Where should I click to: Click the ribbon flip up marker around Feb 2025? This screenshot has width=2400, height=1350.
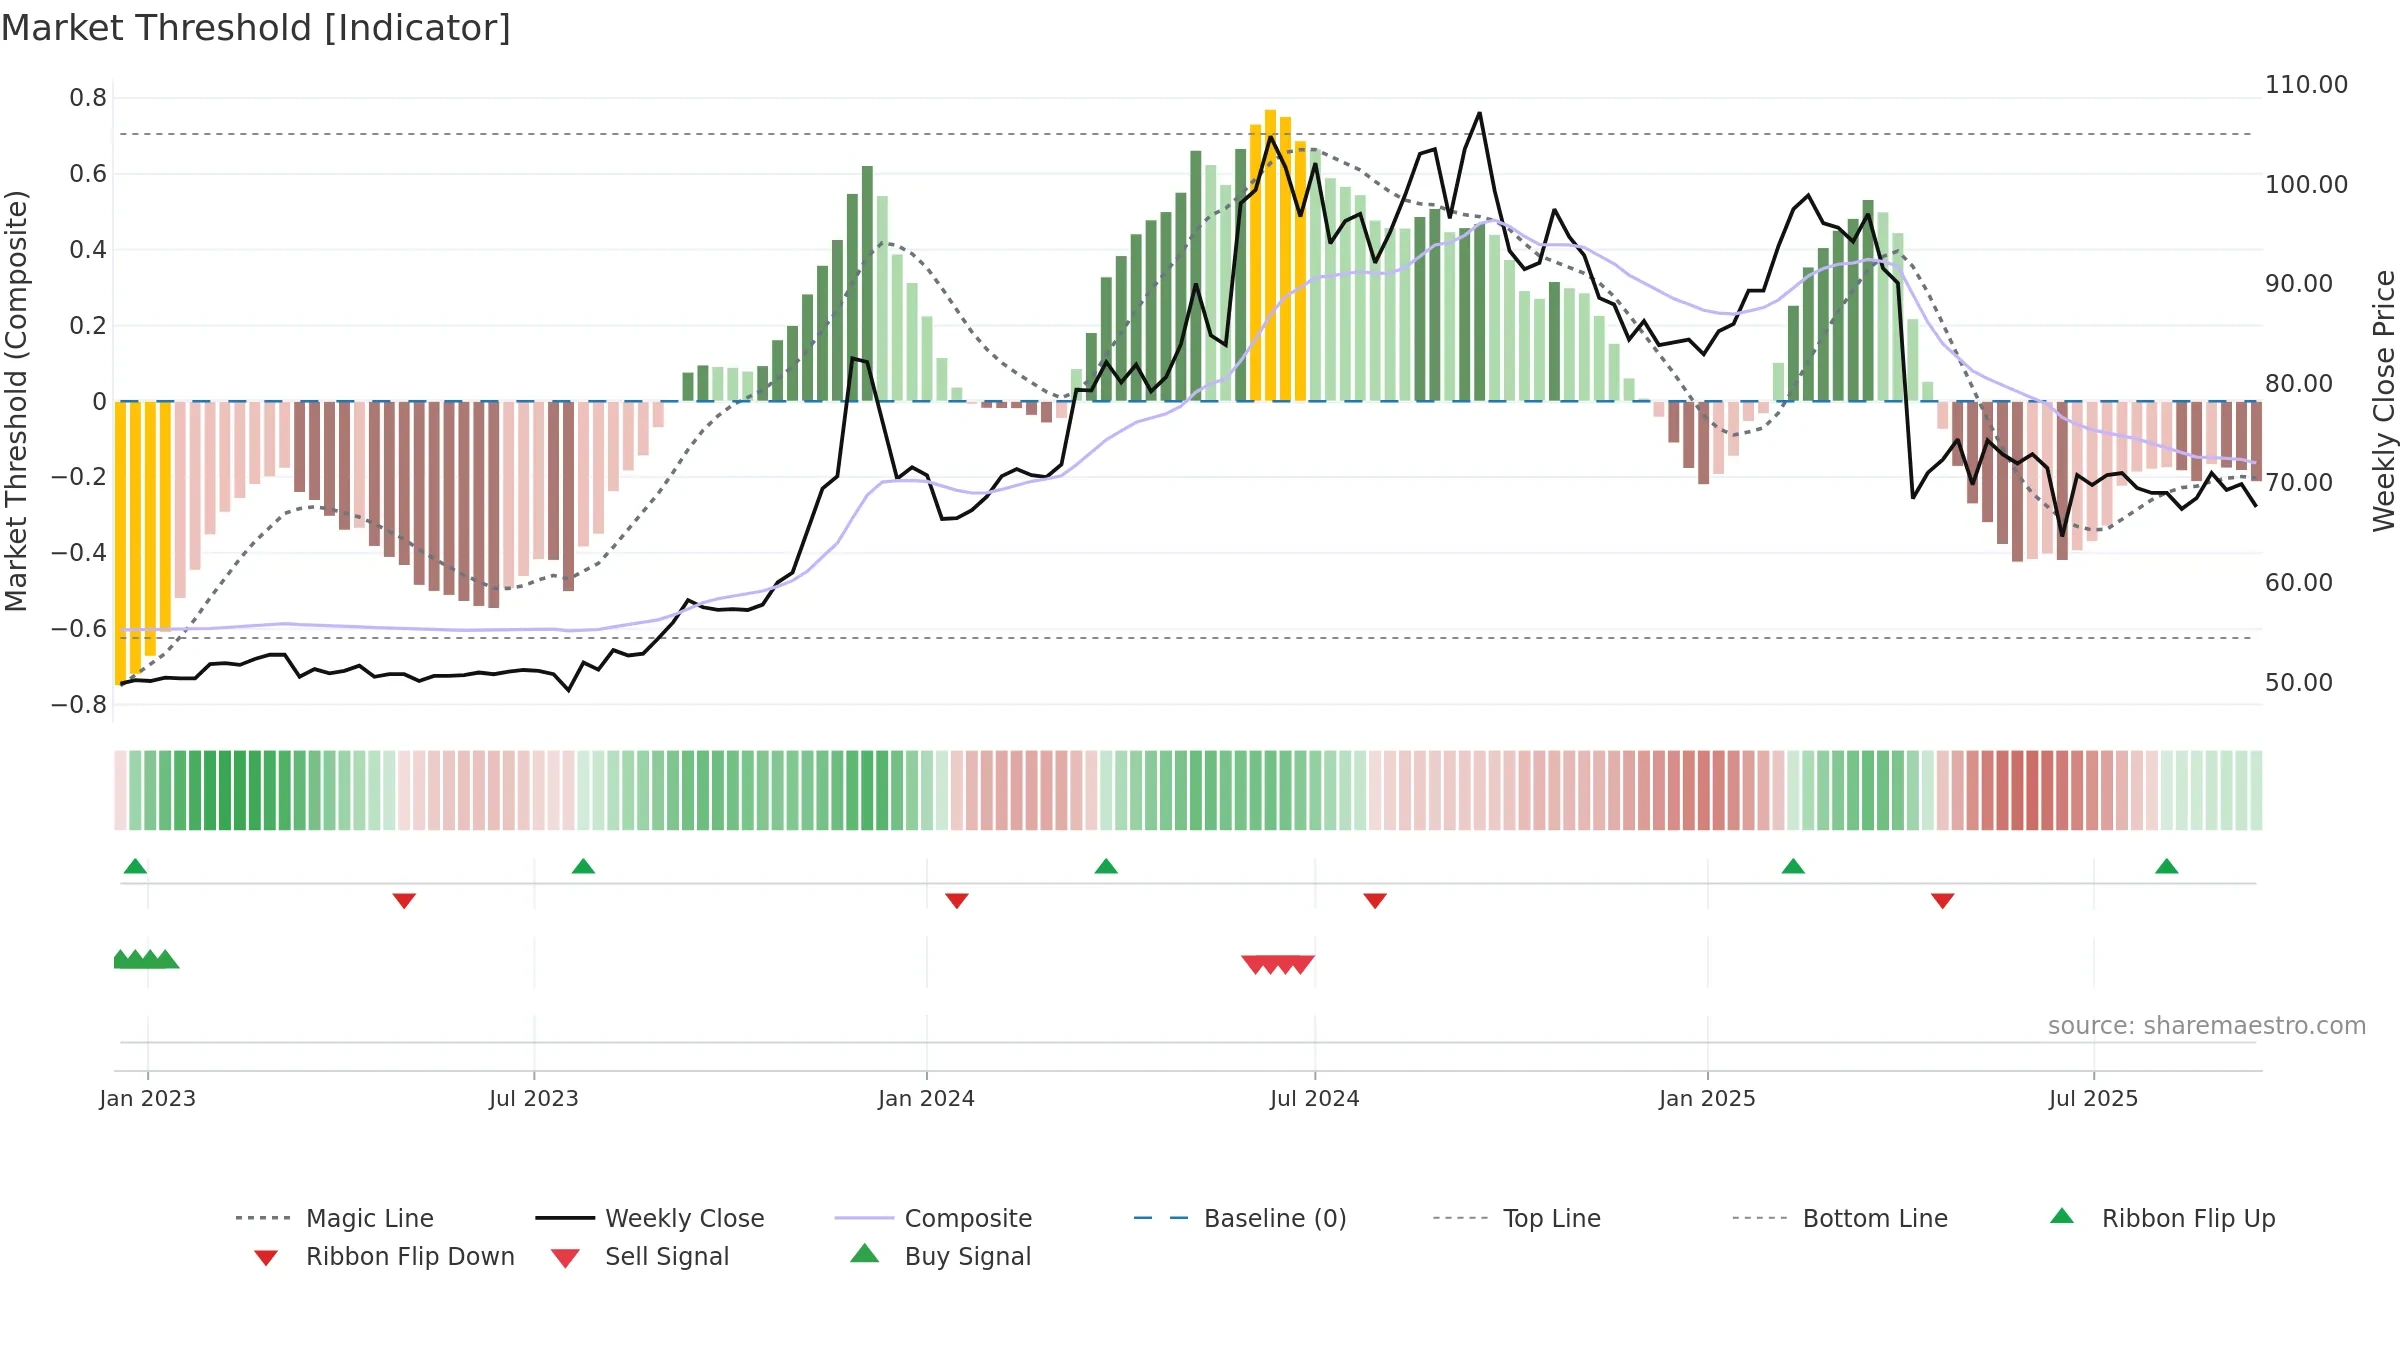tap(1793, 866)
